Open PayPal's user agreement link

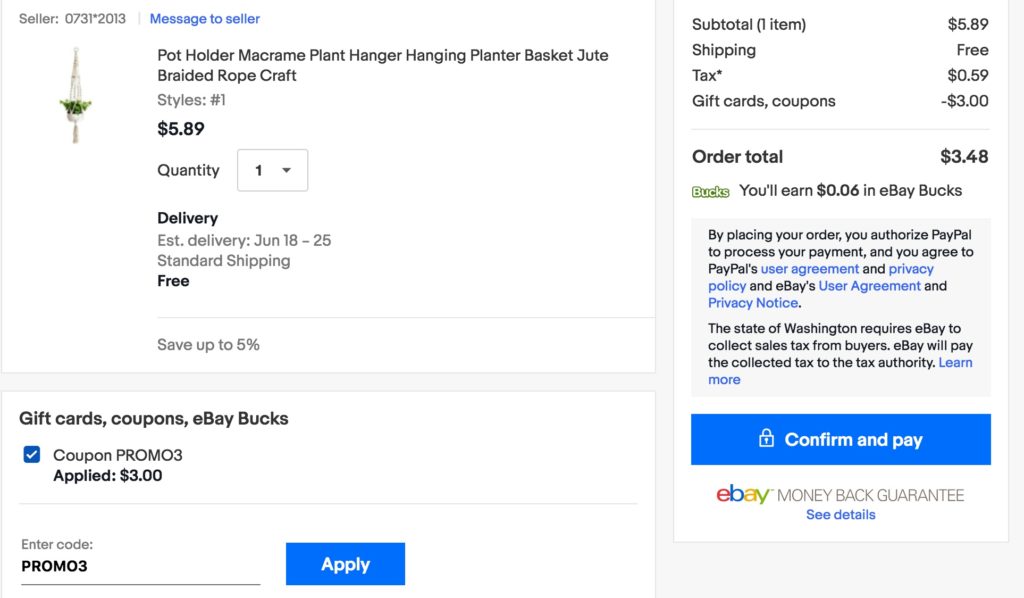coord(810,269)
